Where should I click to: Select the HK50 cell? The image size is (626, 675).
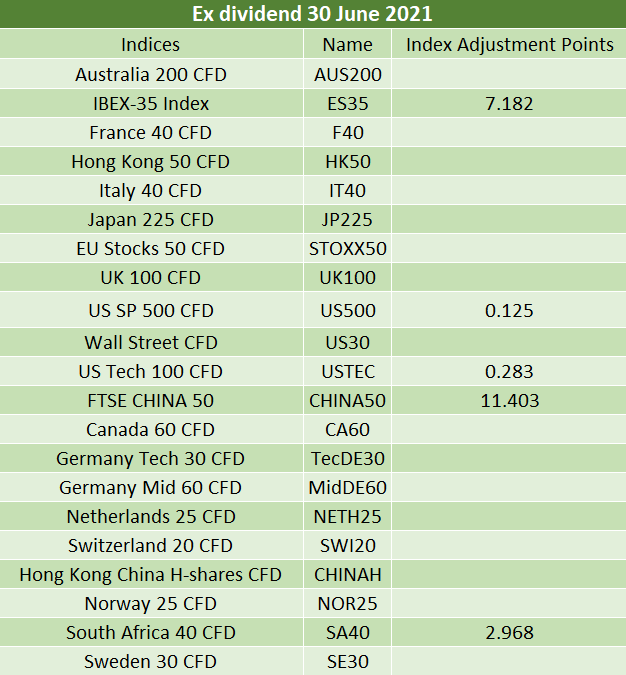347,162
